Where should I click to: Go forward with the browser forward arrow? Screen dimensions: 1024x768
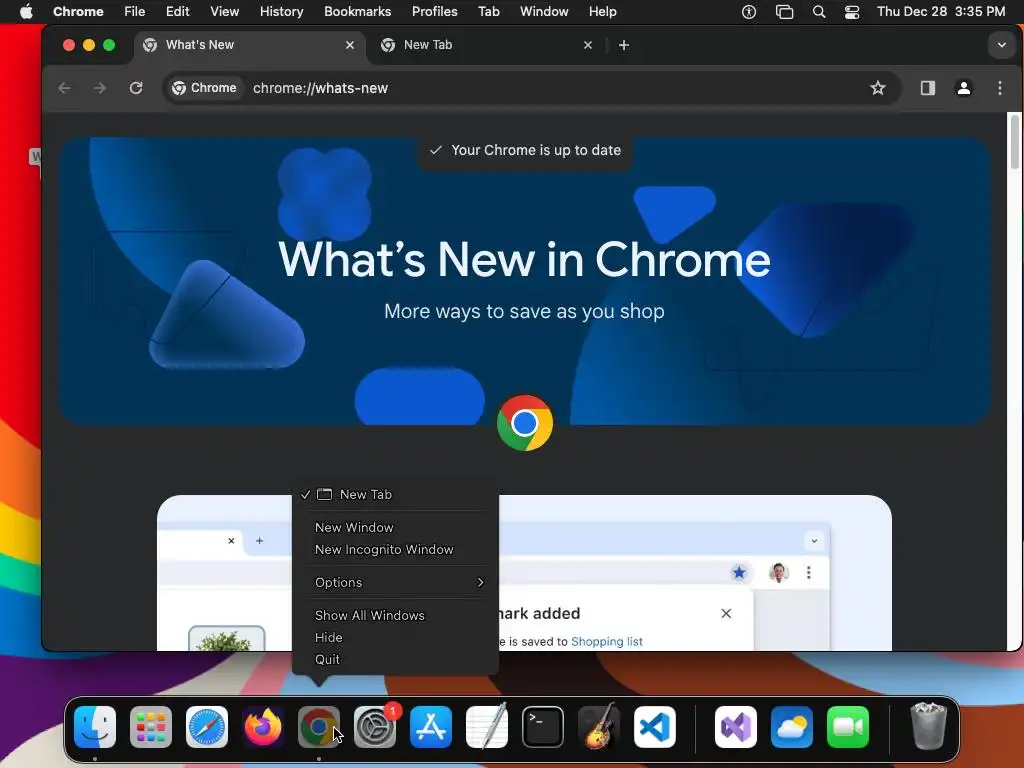pyautogui.click(x=100, y=88)
